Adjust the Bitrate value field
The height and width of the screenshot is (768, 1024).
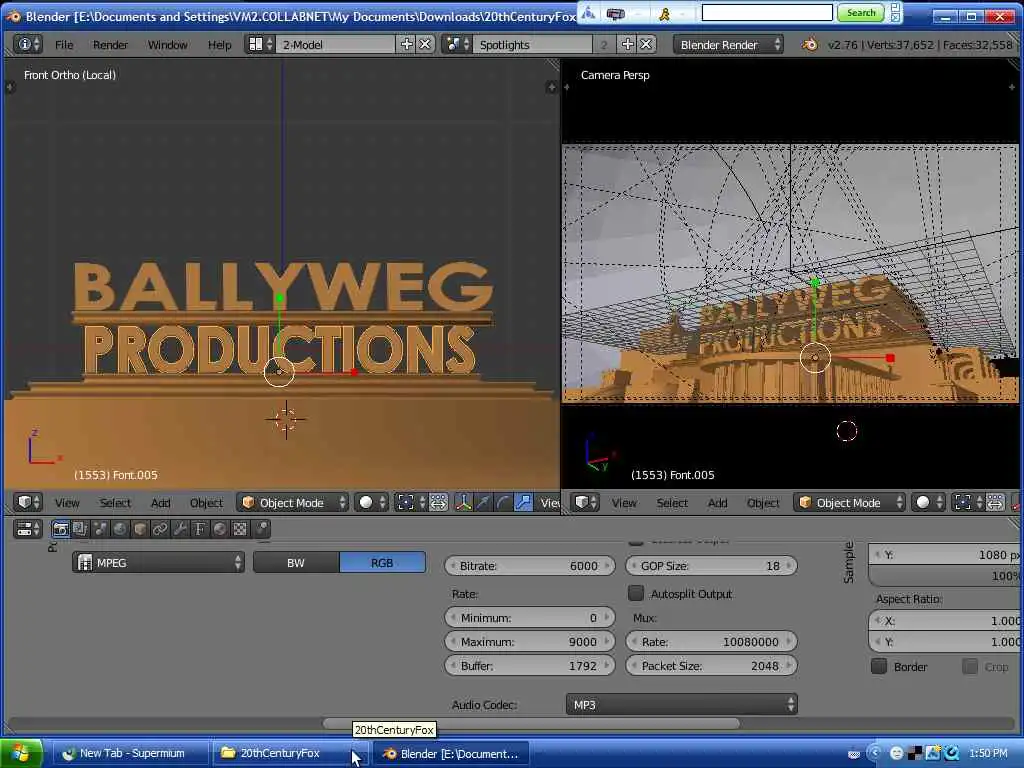[x=530, y=566]
